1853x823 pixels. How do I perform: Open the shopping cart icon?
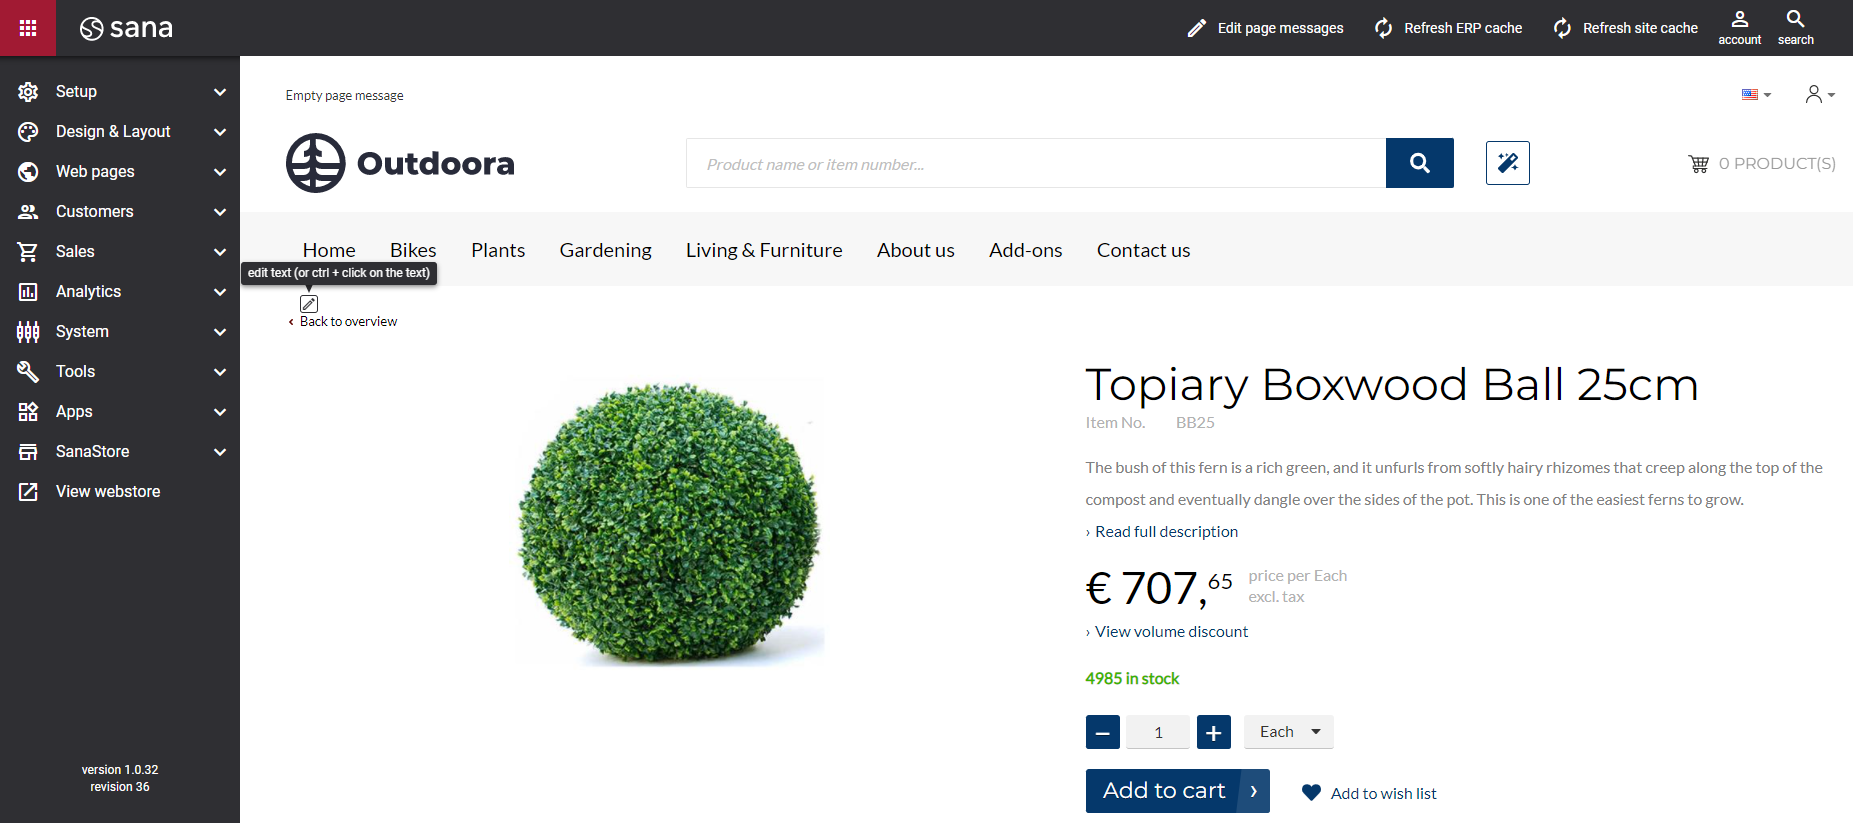[x=1698, y=164]
